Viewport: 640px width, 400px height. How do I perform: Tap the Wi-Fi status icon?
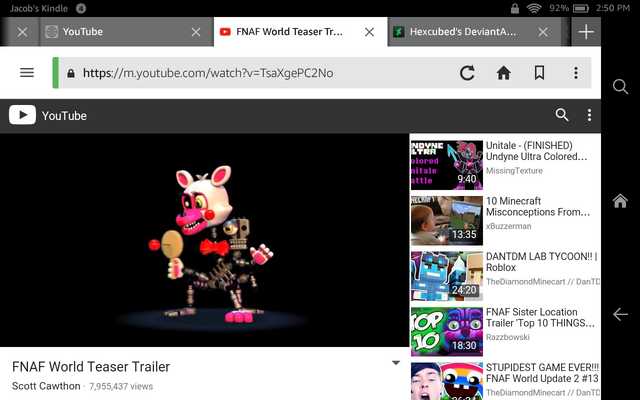534,8
